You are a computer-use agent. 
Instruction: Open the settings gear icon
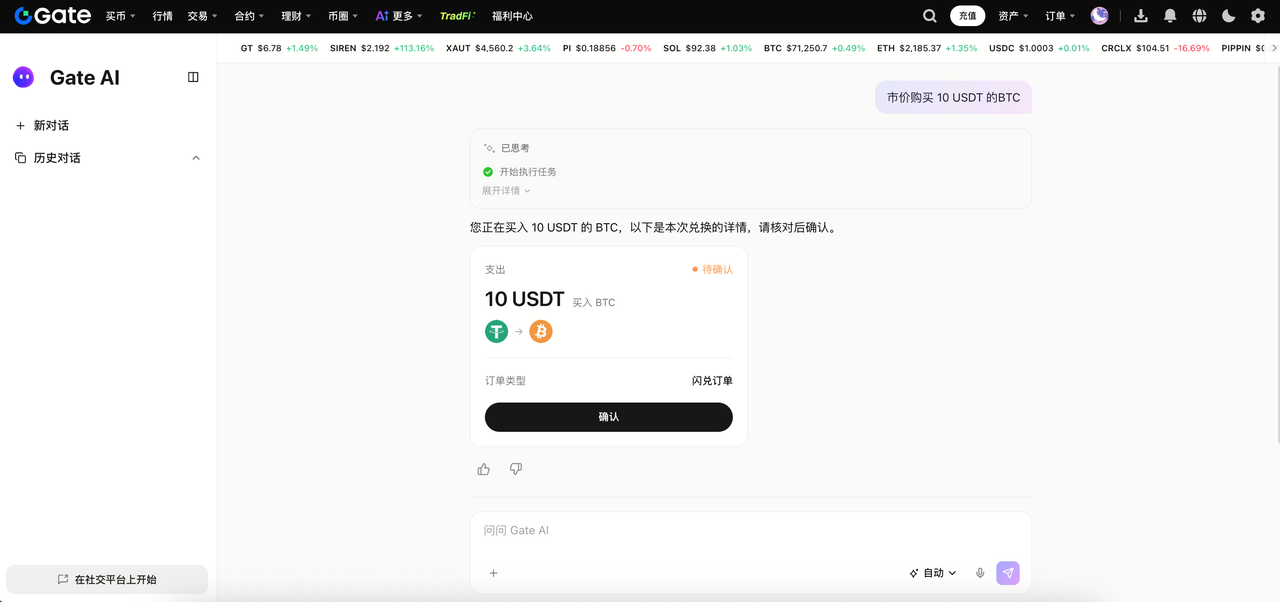click(1258, 16)
